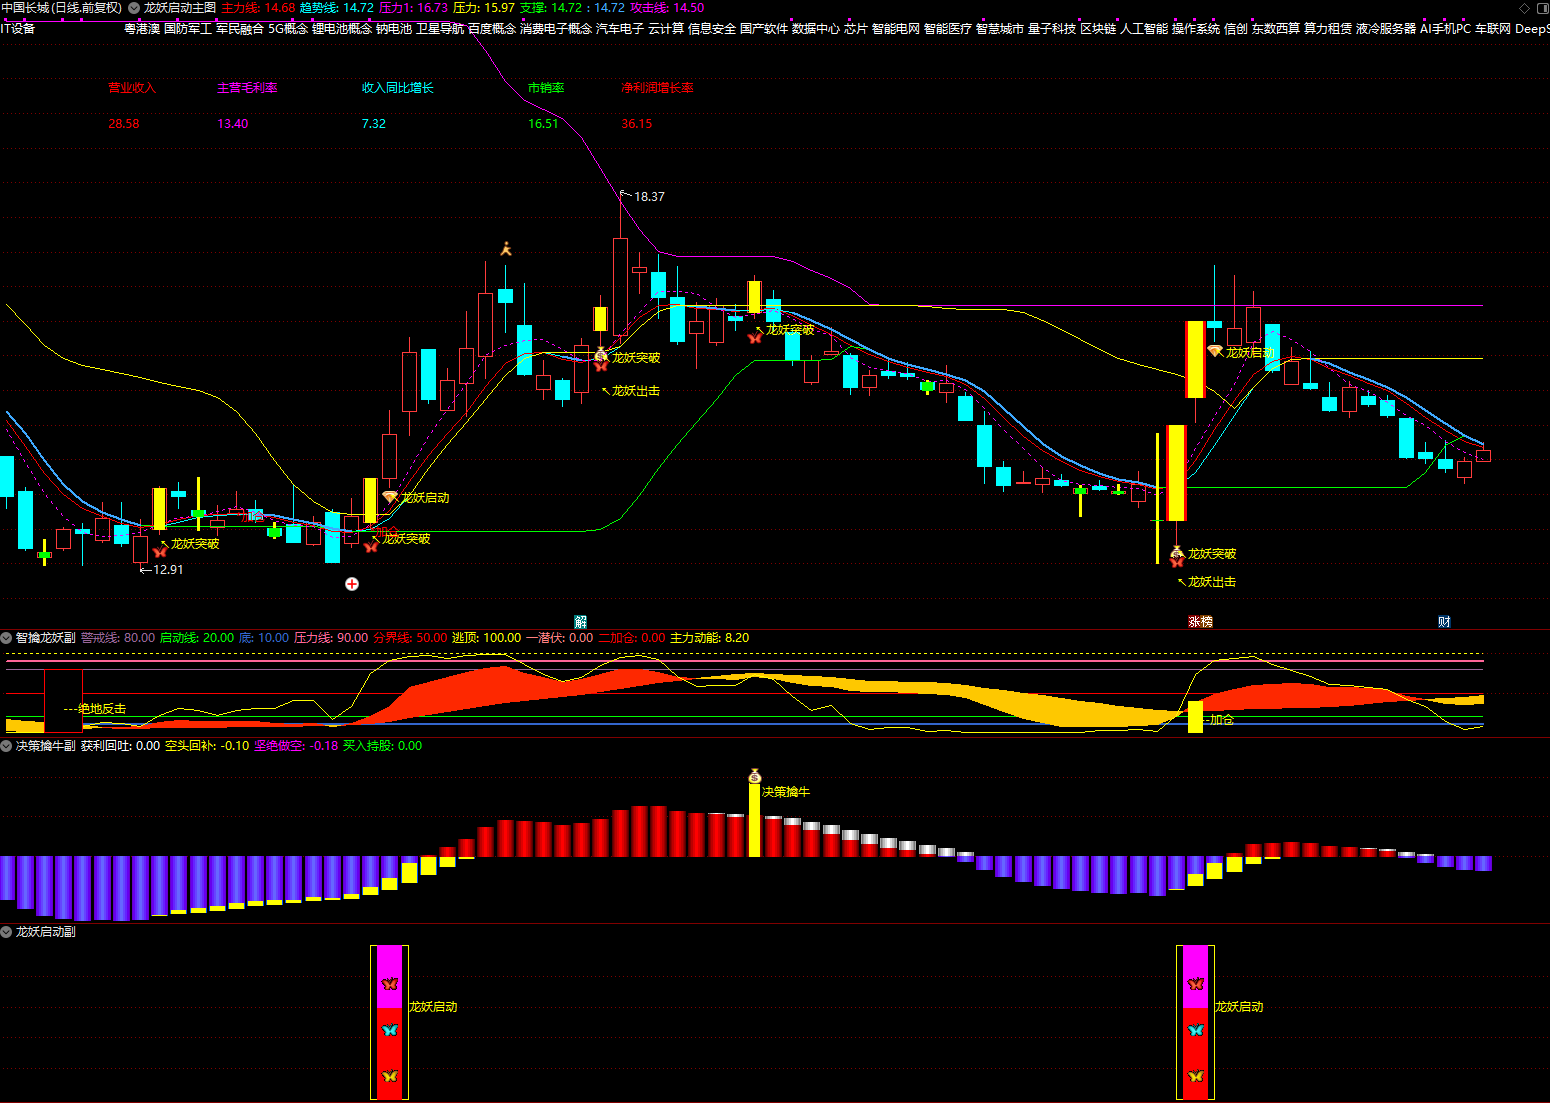Click the orange figure icon above candles
Viewport: 1550px width, 1103px height.
coord(506,249)
